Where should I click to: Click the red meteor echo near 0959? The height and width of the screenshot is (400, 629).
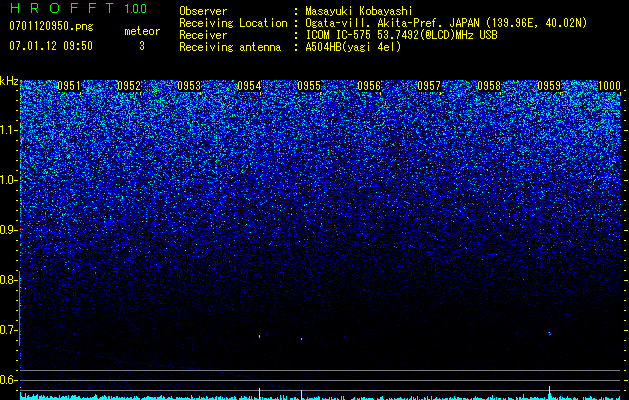click(x=550, y=333)
